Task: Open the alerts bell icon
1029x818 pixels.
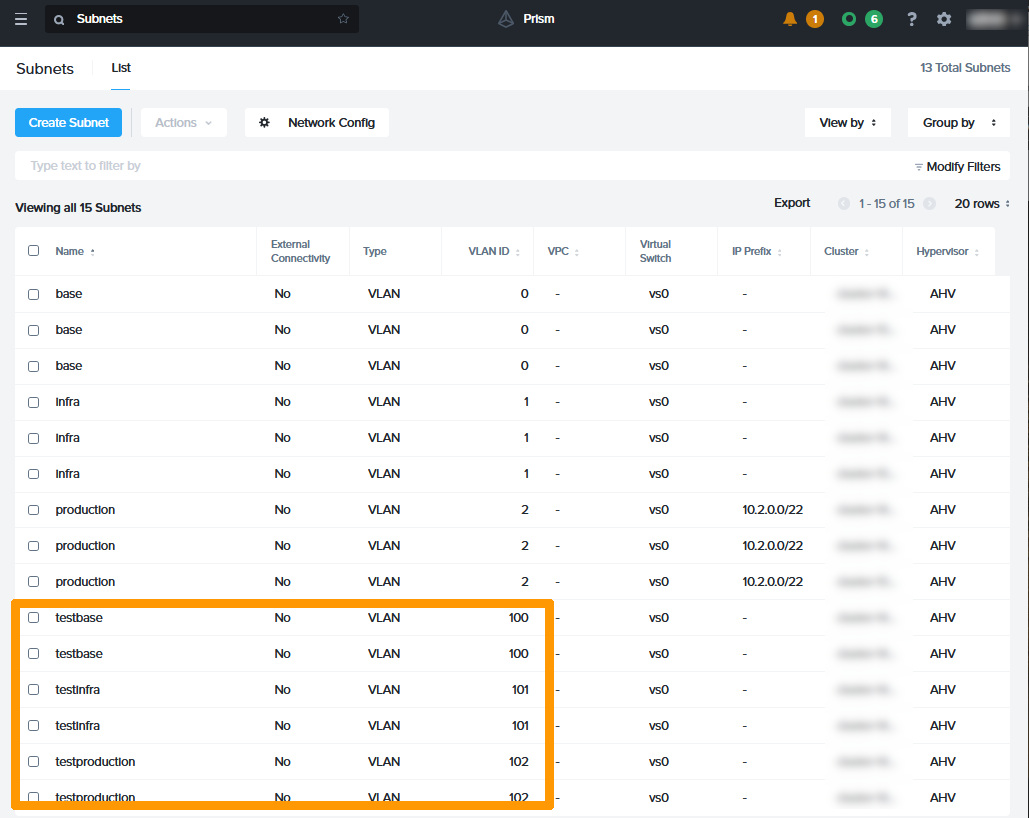Action: point(790,19)
